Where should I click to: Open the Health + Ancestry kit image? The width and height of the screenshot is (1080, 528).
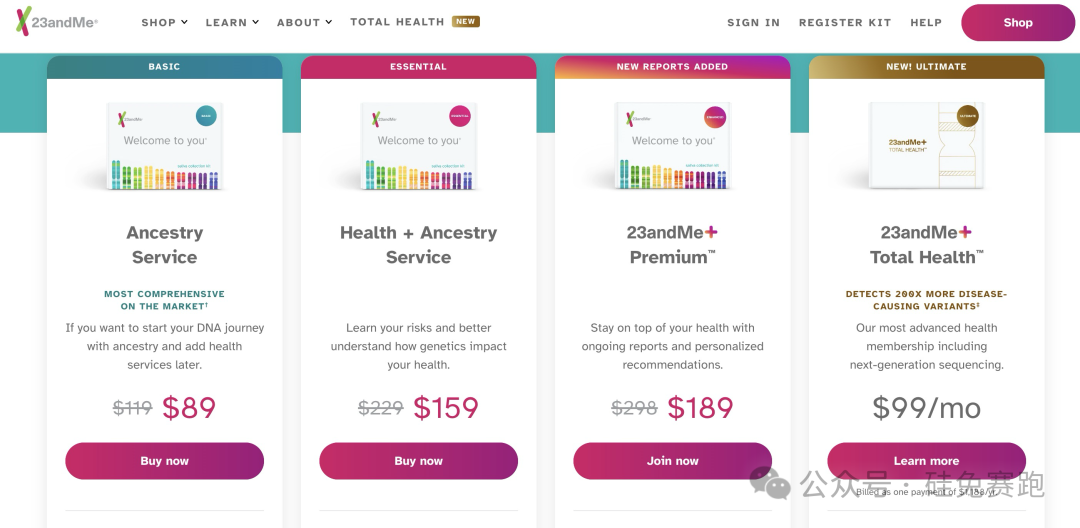coord(419,146)
